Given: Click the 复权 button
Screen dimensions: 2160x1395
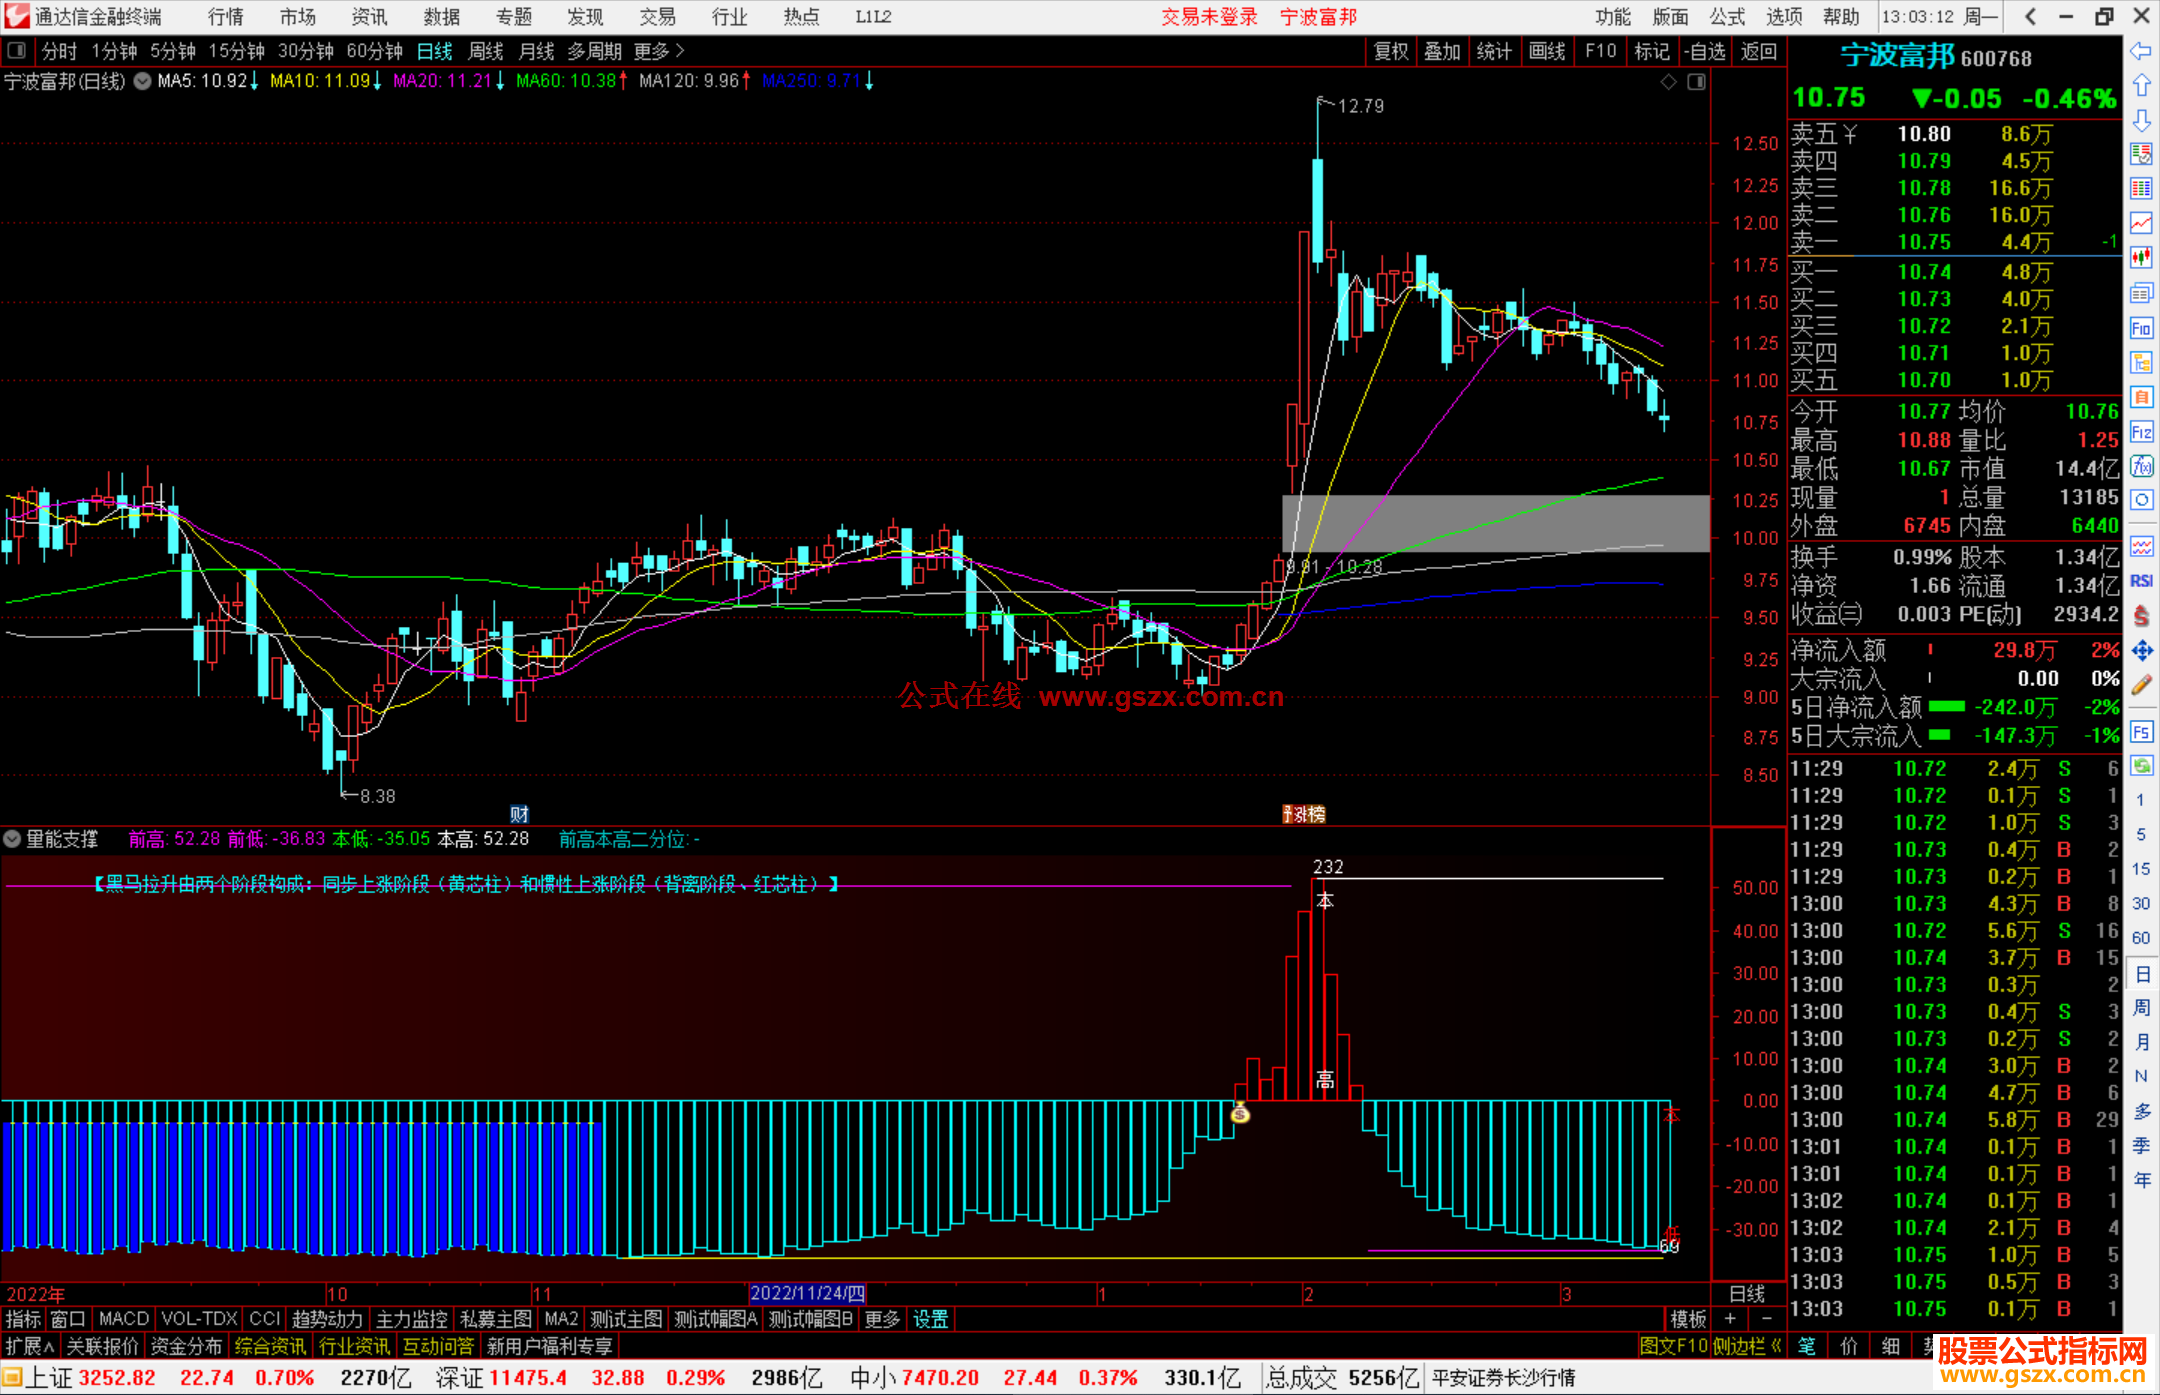Looking at the screenshot, I should point(1390,51).
